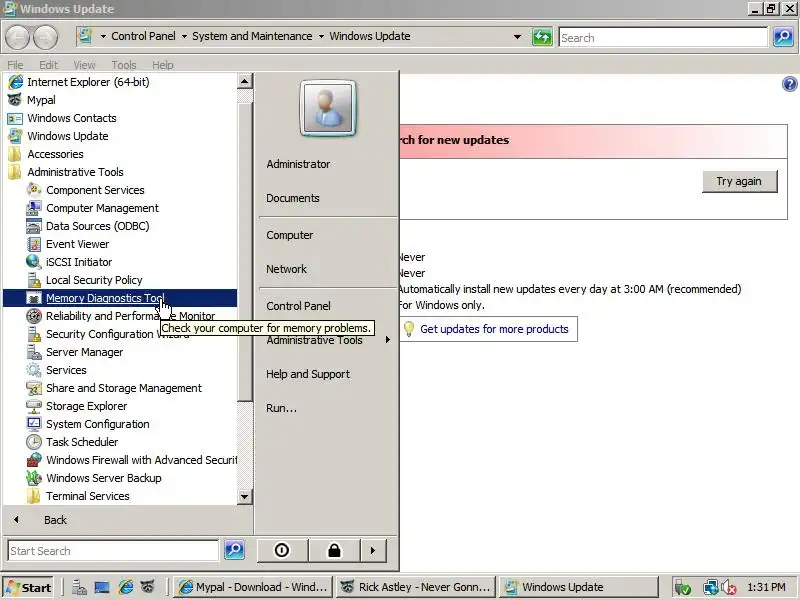
Task: Open System Configuration icon
Action: pyautogui.click(x=34, y=424)
